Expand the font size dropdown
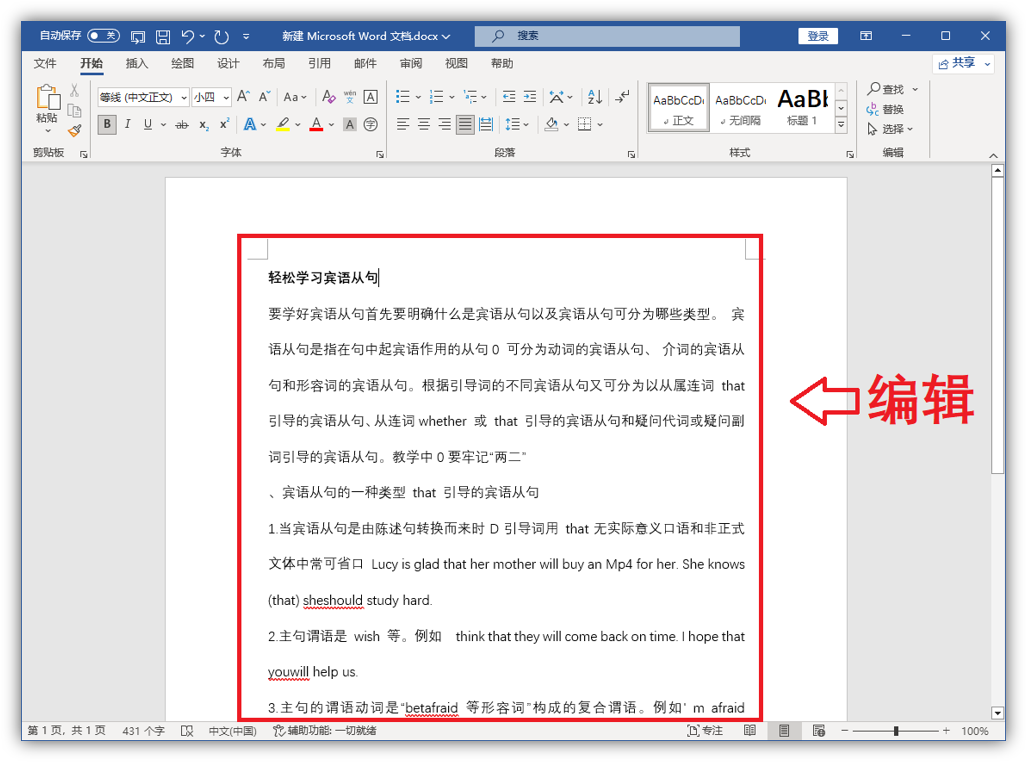 [226, 98]
